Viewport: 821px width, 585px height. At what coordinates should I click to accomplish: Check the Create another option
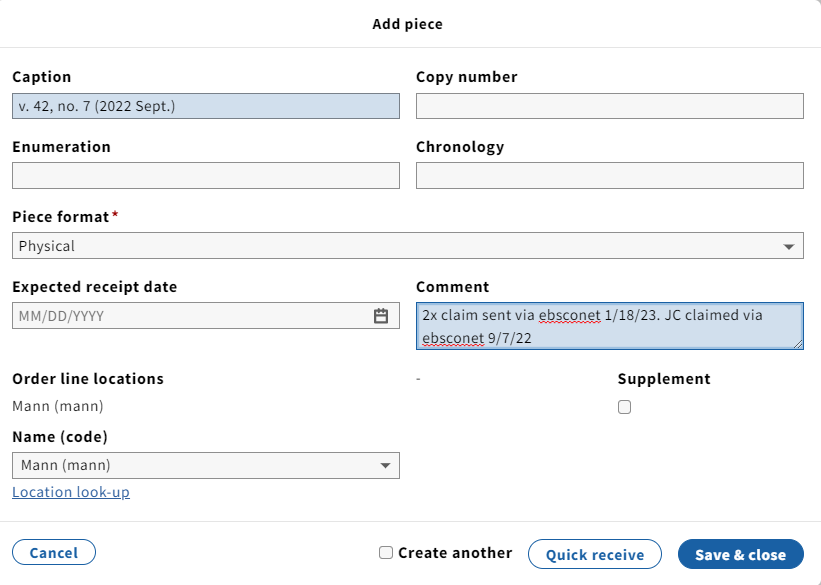(x=386, y=553)
